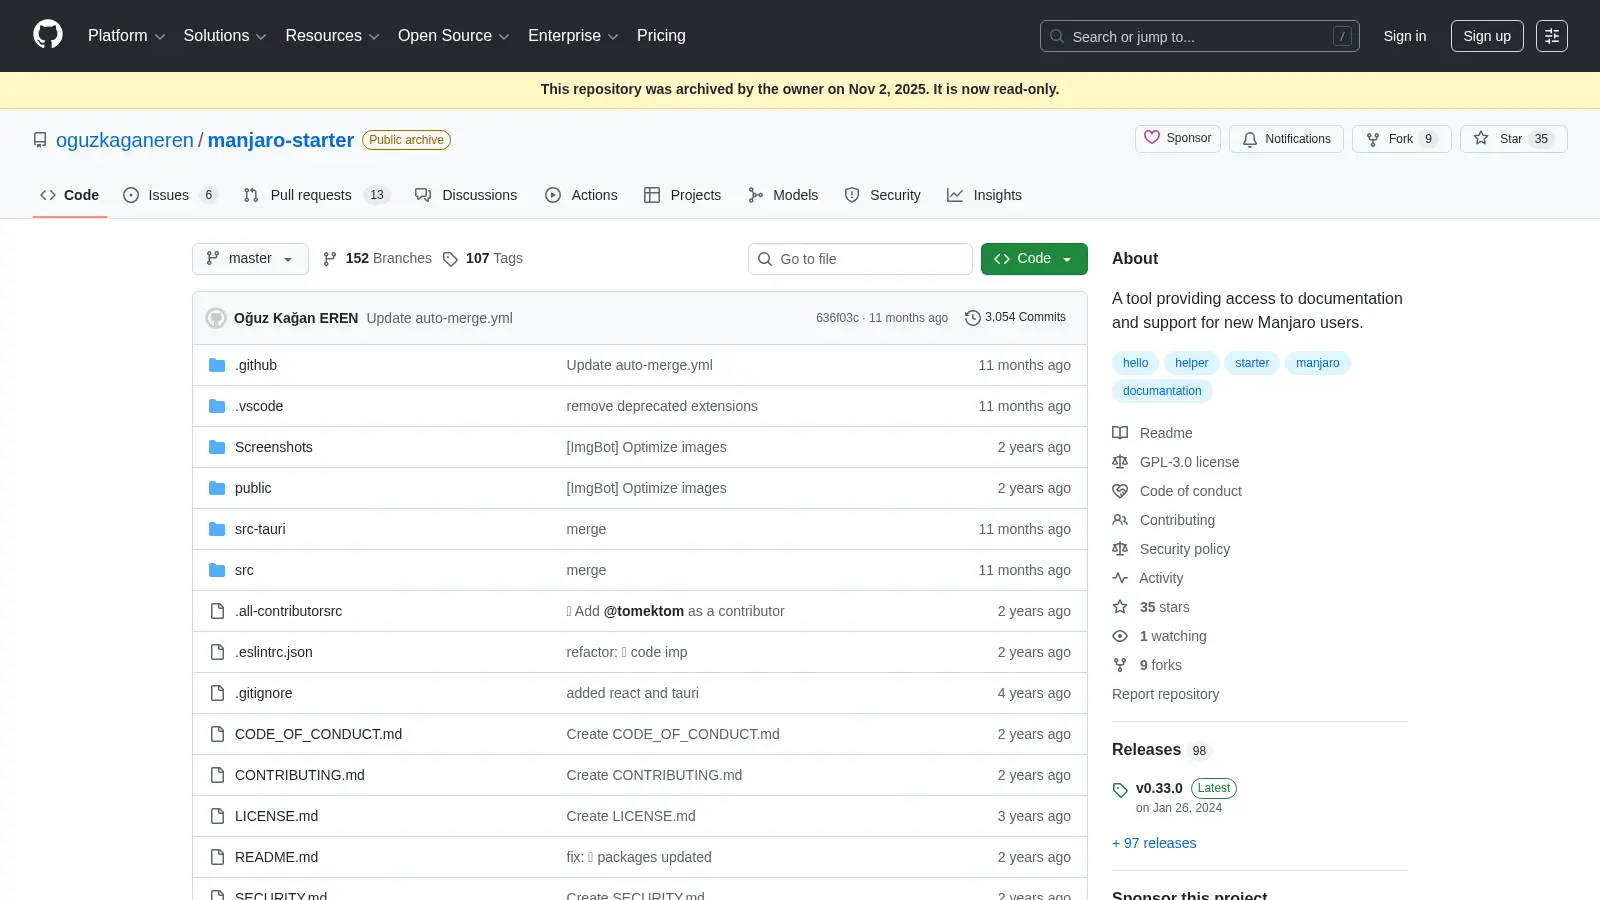Click the Sponsor heart button
Screen dimensions: 1600x900
point(1178,138)
